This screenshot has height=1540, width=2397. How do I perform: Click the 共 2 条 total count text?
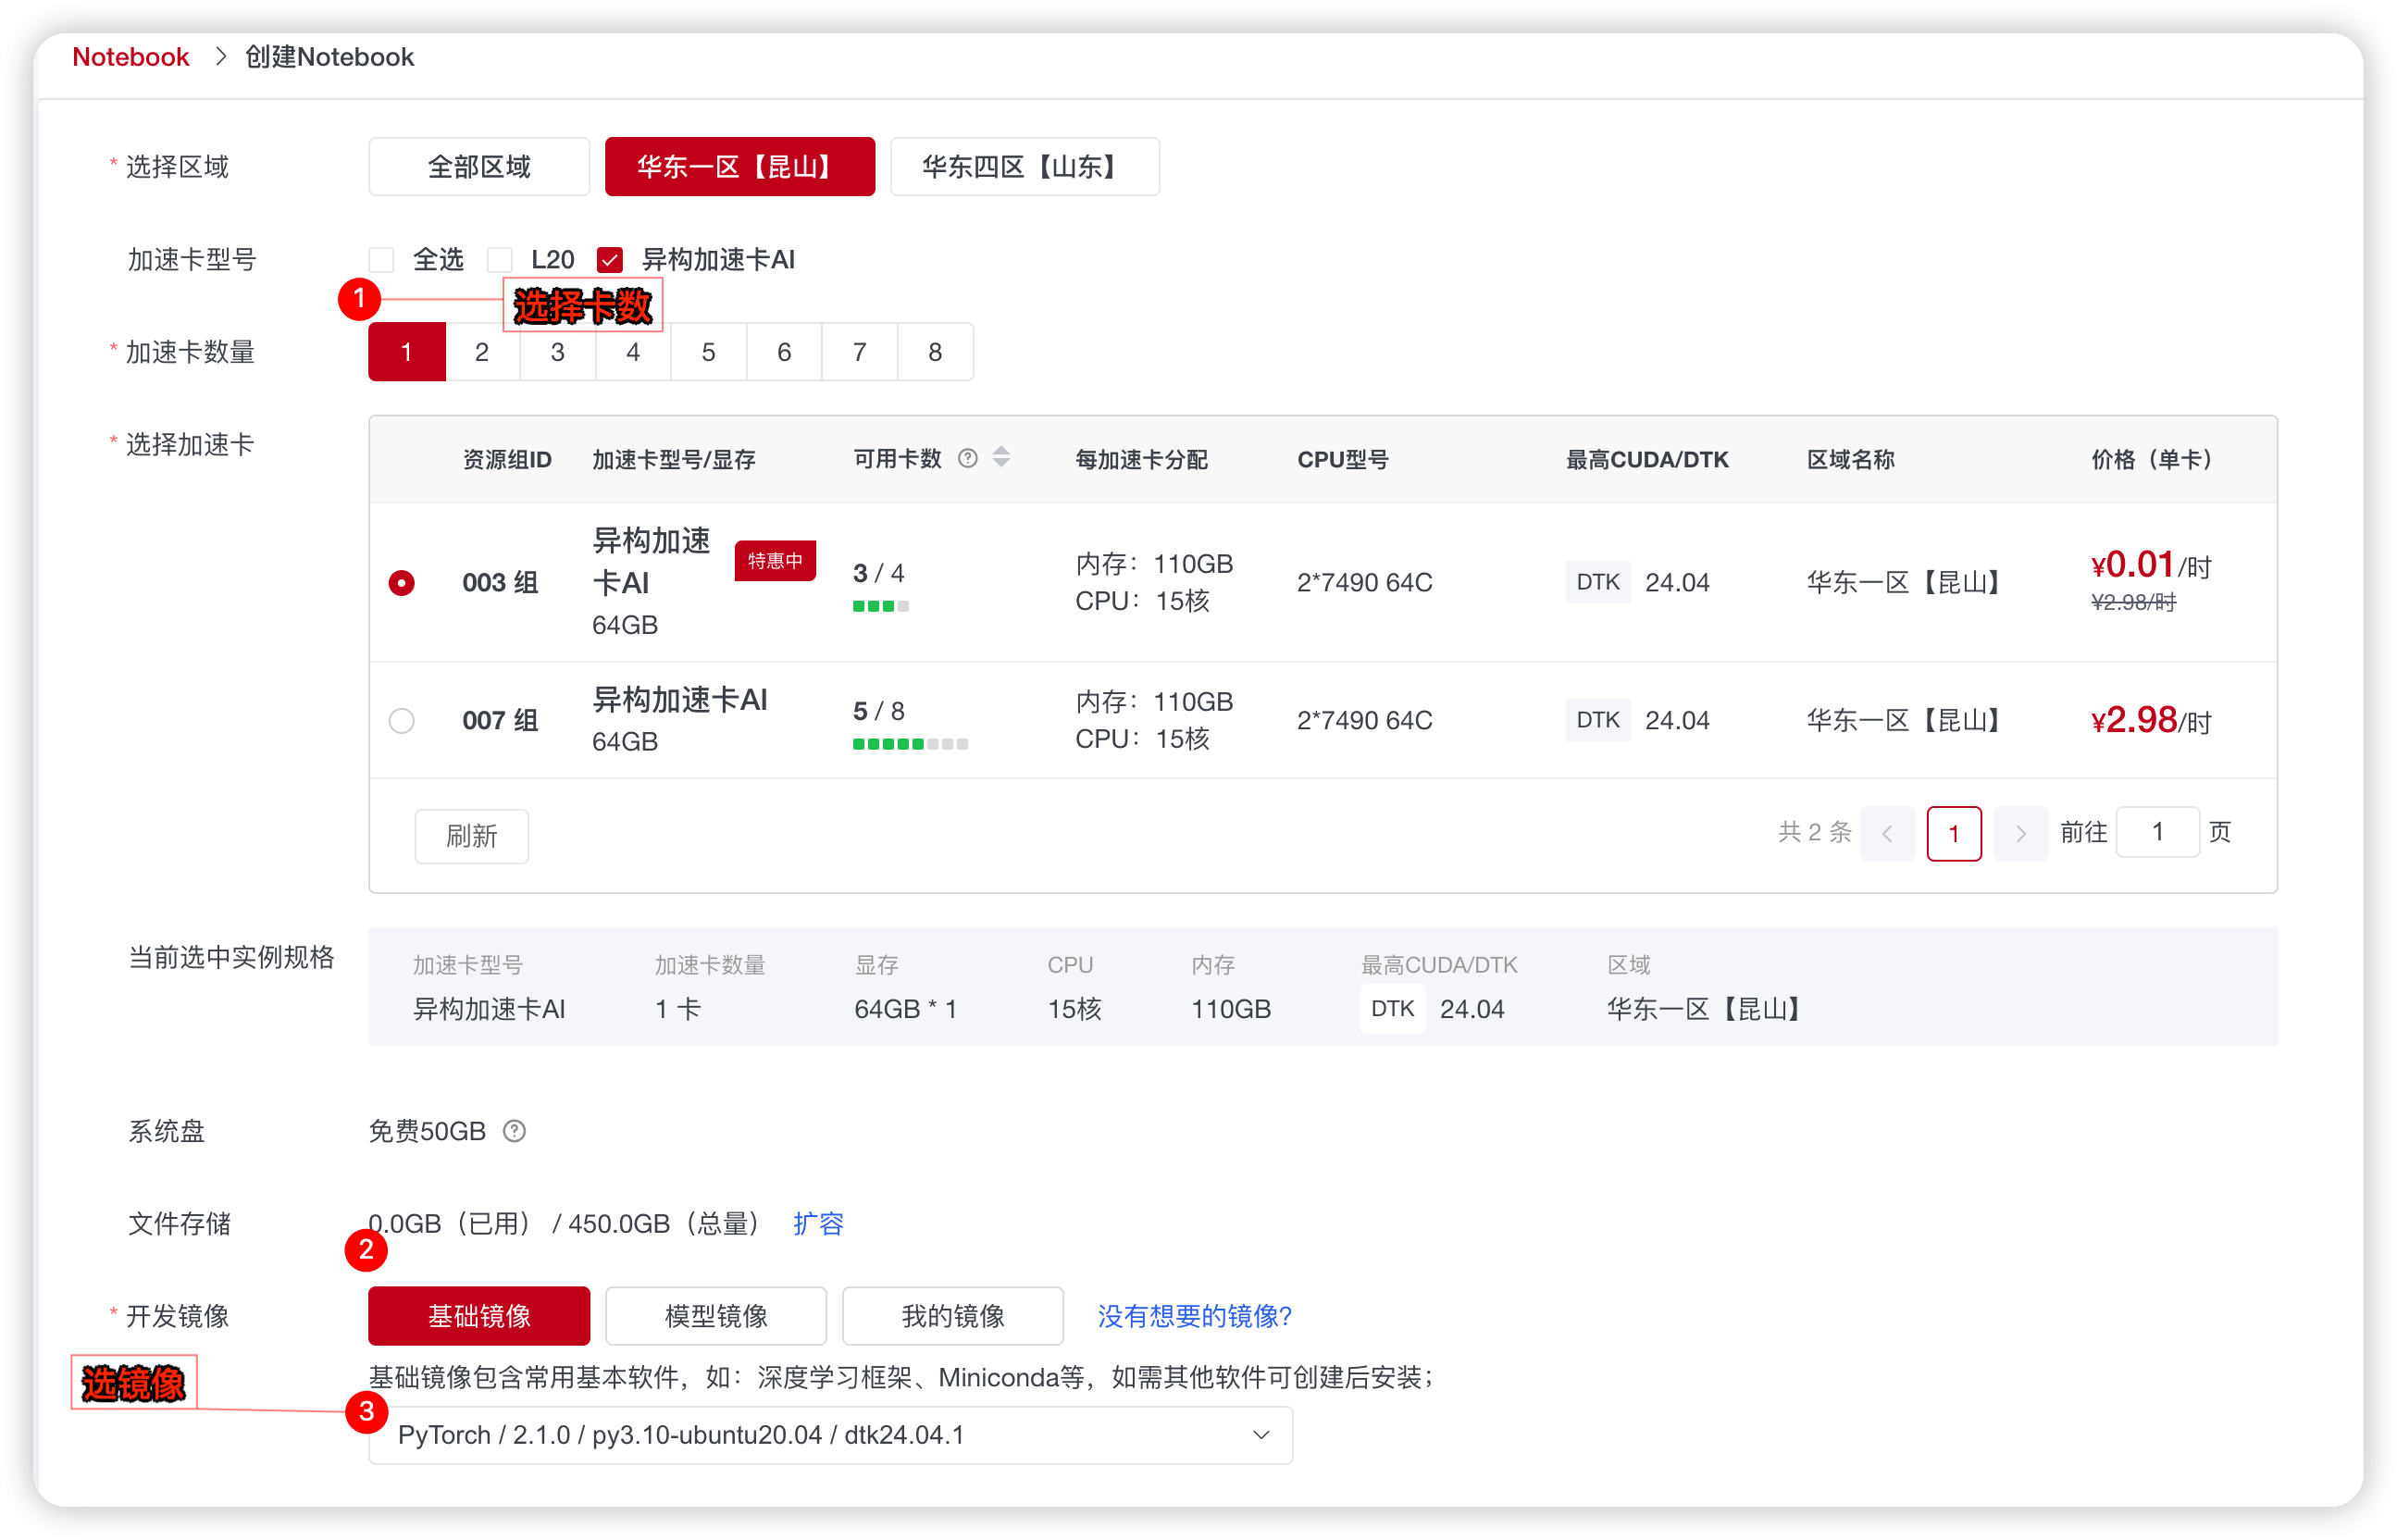coord(1815,832)
